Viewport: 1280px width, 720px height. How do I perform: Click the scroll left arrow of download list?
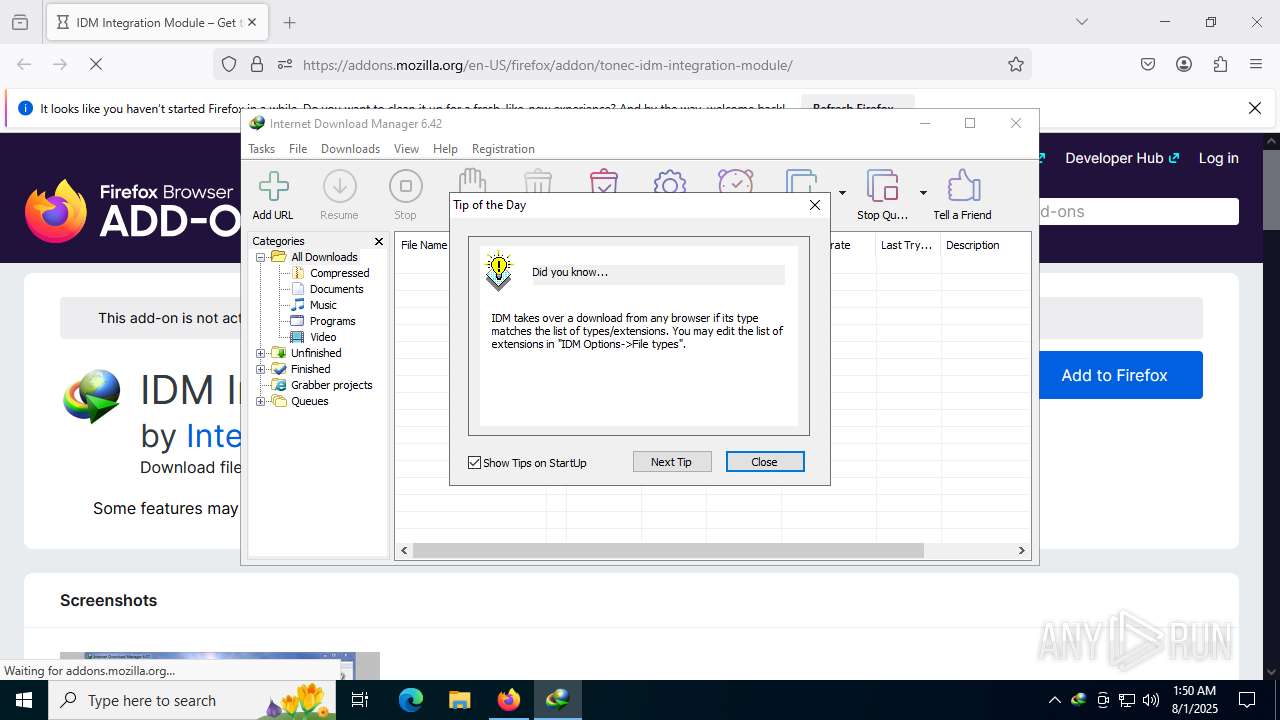coord(405,550)
